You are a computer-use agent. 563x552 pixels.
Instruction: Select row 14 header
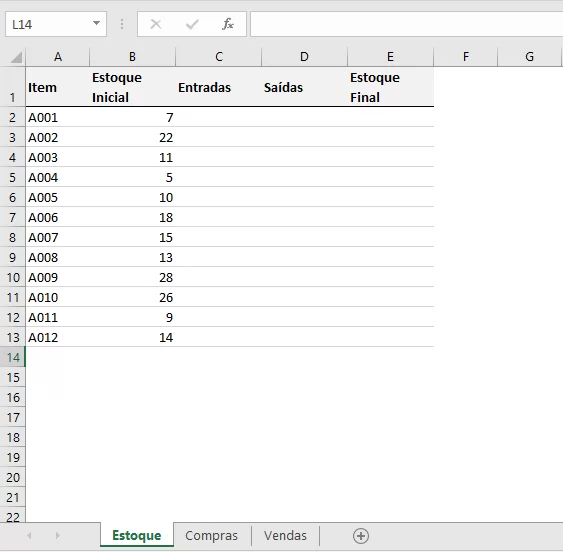click(13, 357)
